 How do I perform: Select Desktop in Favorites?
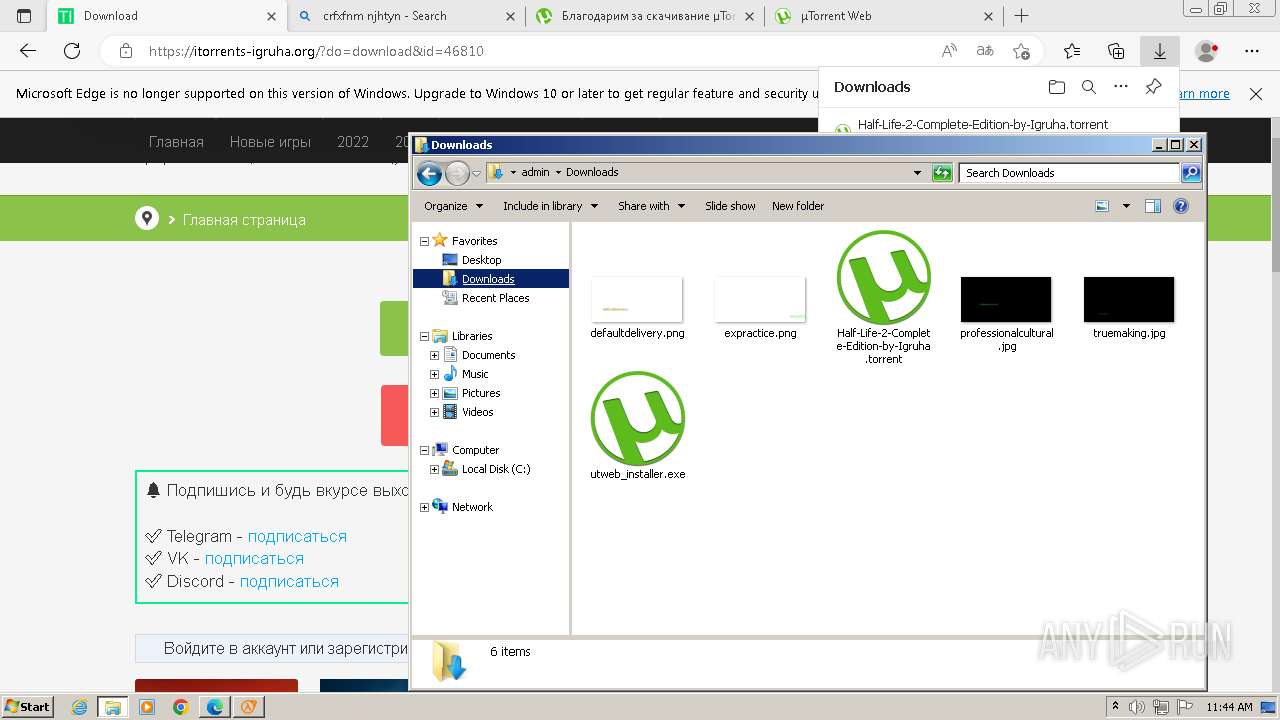(481, 260)
